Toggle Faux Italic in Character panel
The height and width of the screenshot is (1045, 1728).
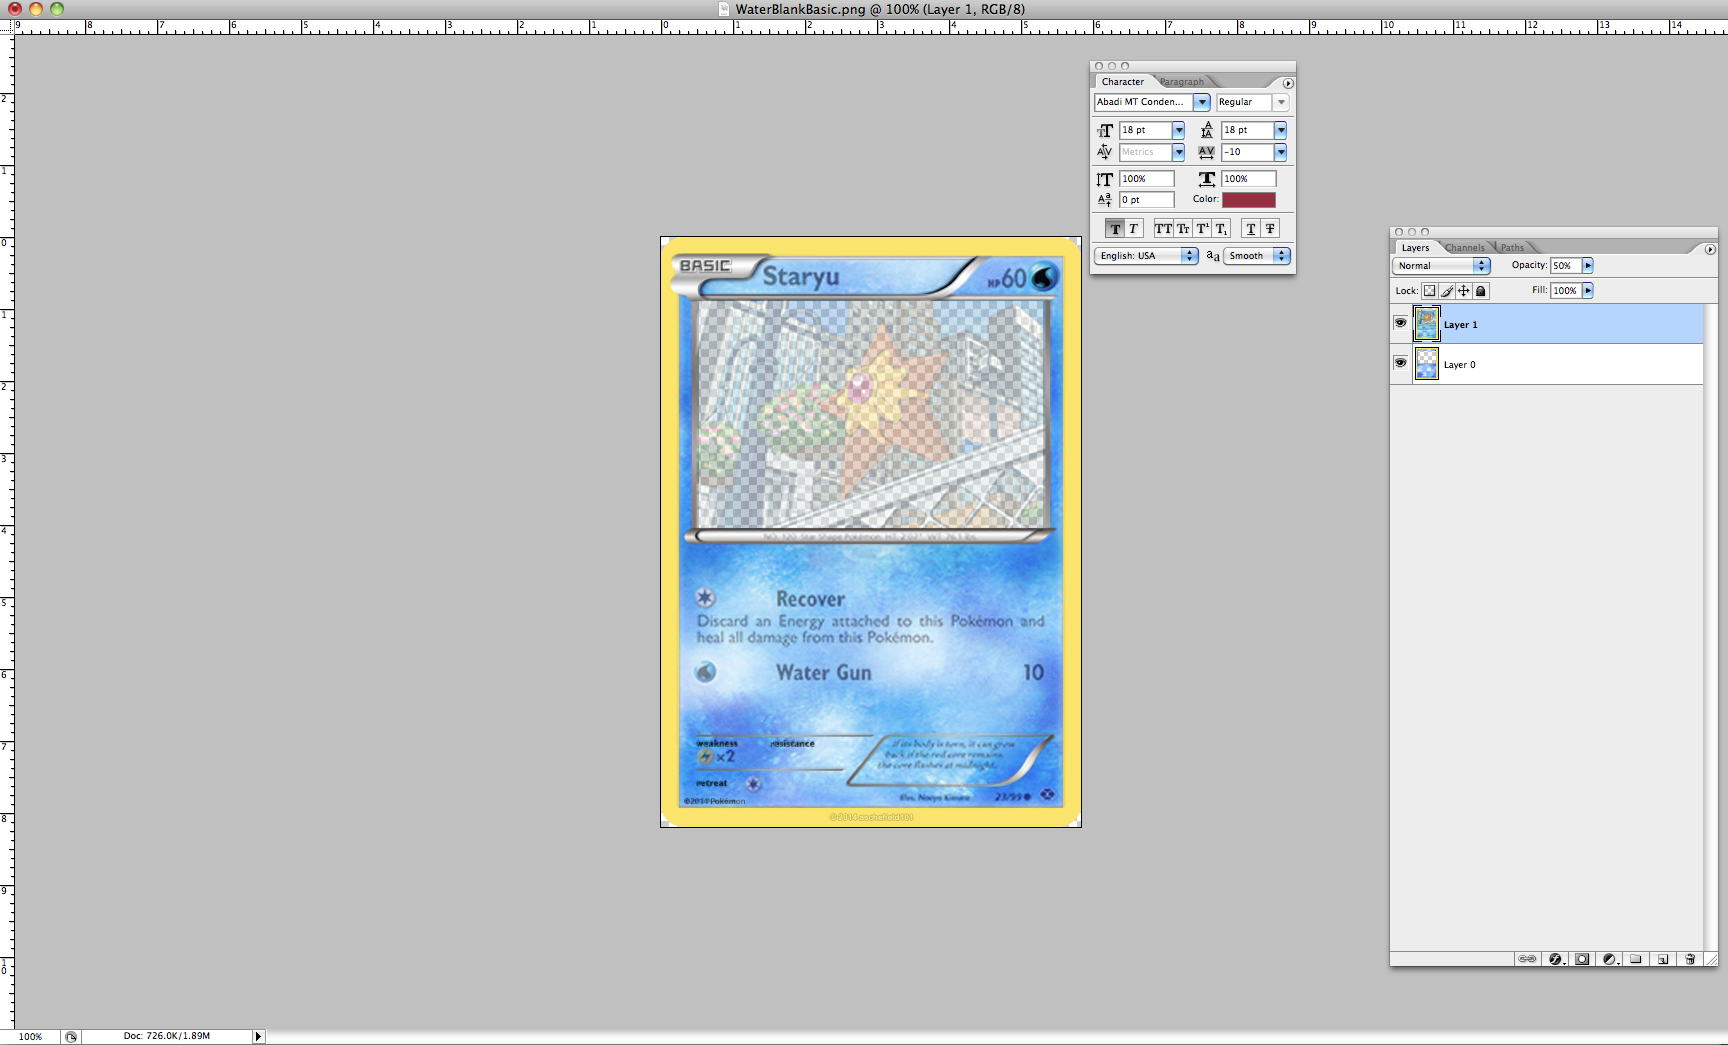(x=1134, y=229)
